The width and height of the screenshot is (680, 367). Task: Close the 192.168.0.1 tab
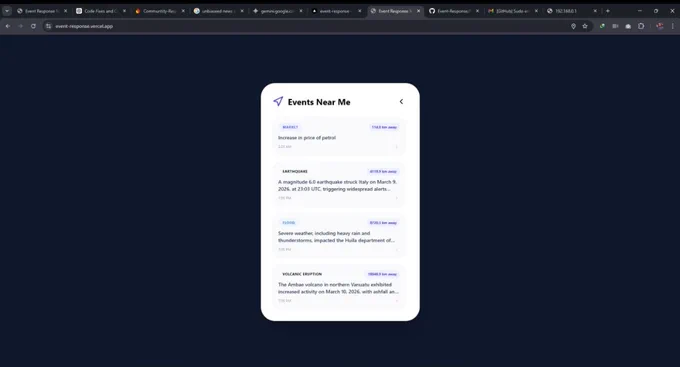595,11
